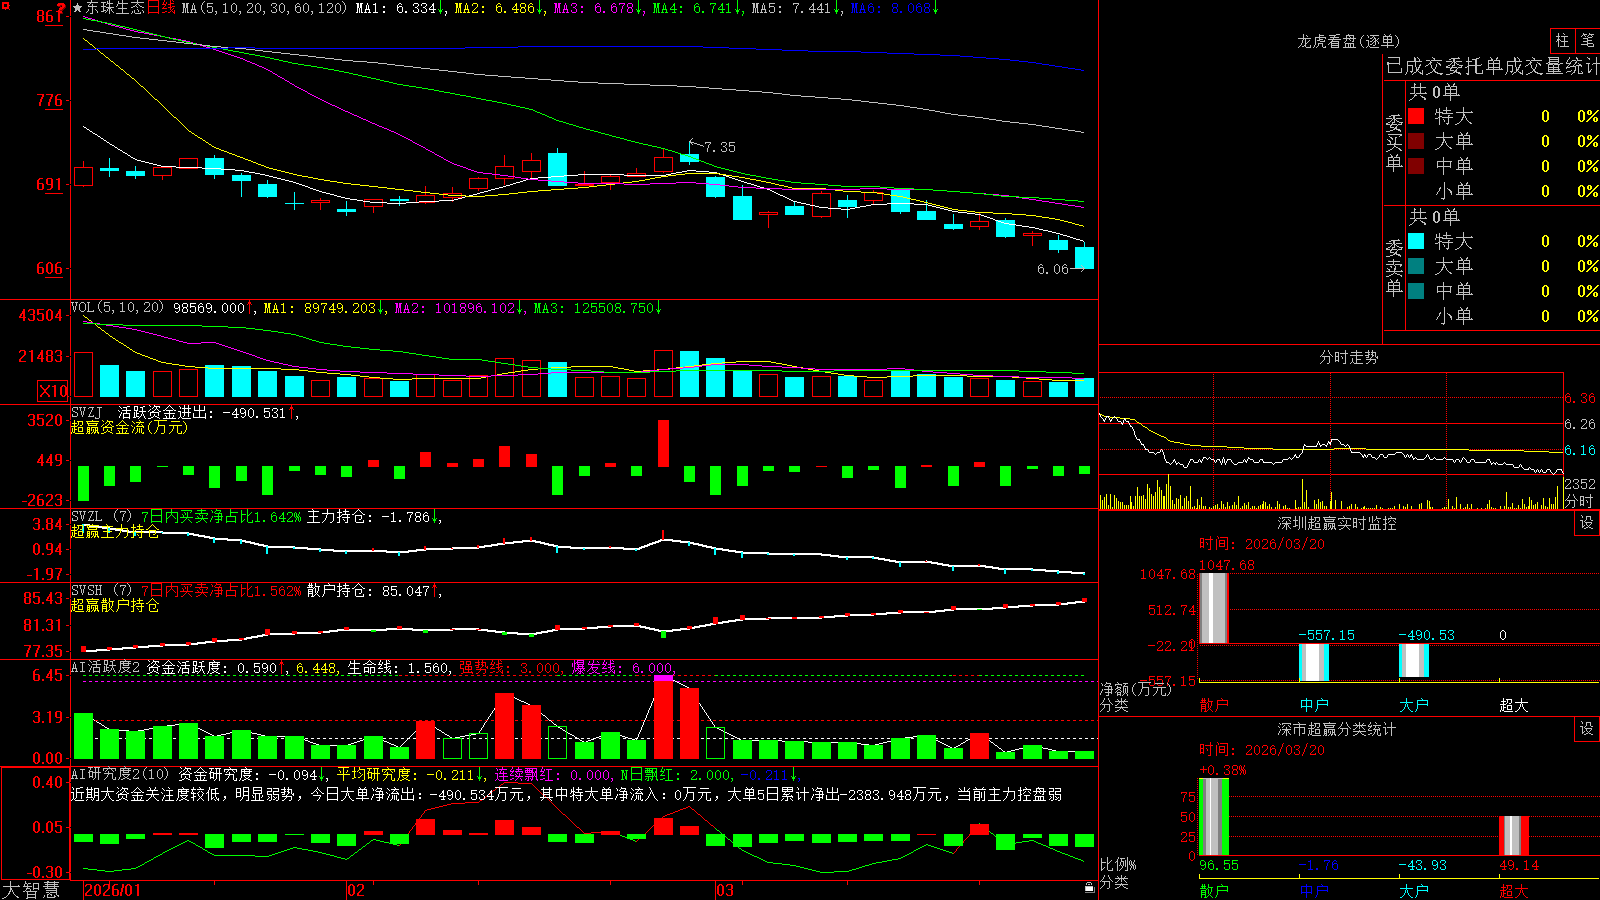Click the dark red 大单 buy order swatch
The height and width of the screenshot is (900, 1600).
coord(1416,141)
